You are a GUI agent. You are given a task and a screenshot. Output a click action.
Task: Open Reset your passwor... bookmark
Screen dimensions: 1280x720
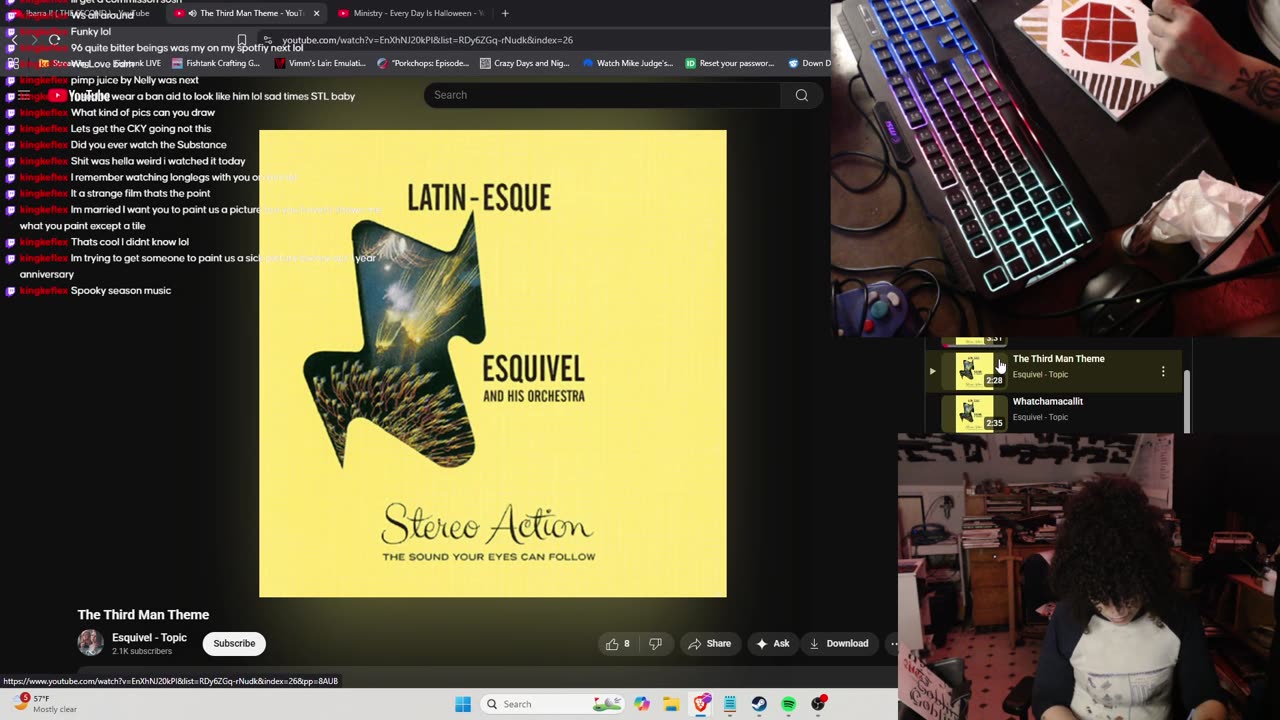tap(730, 63)
